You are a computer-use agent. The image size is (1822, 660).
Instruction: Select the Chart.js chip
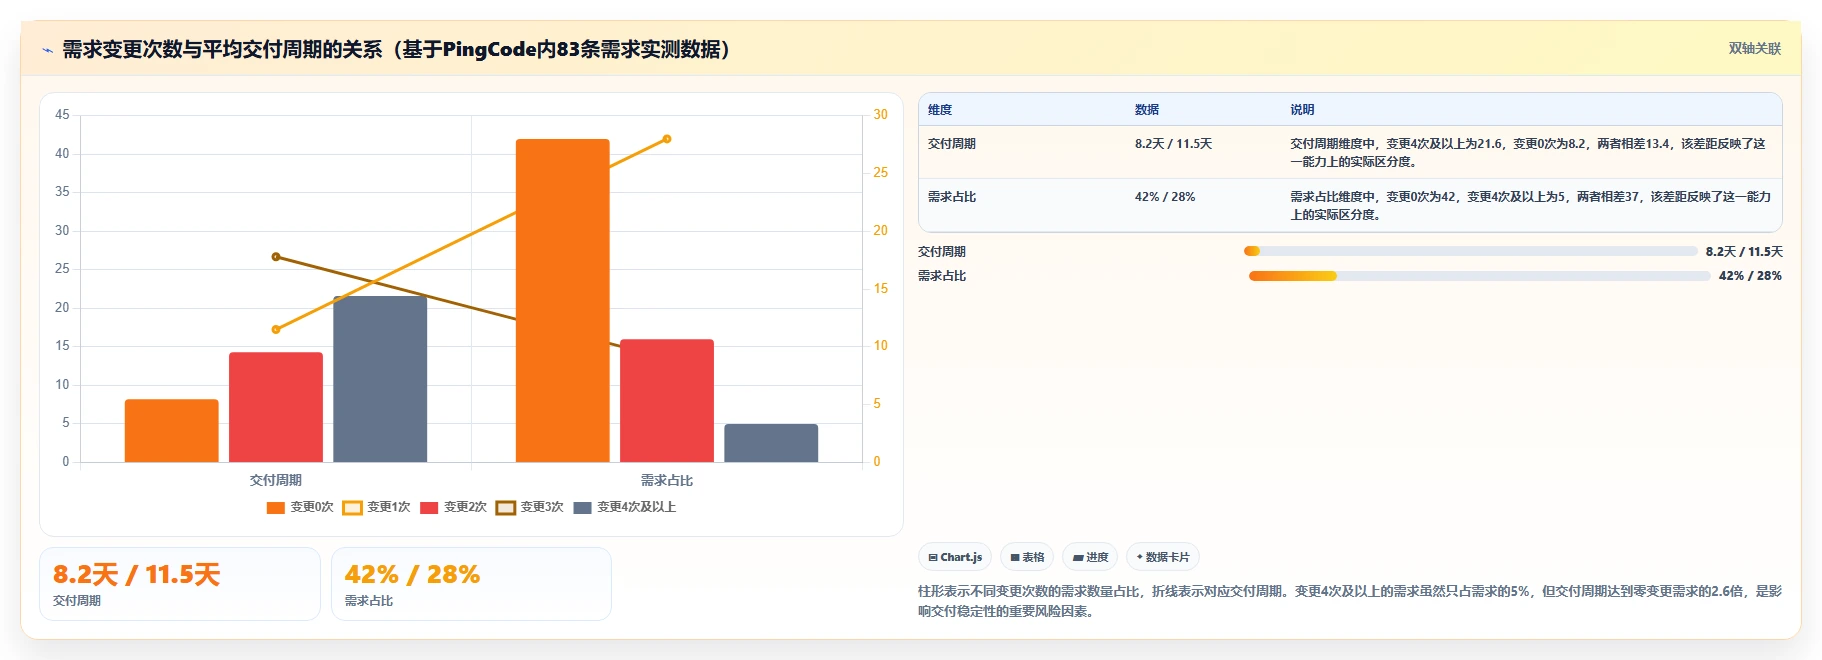tap(955, 557)
